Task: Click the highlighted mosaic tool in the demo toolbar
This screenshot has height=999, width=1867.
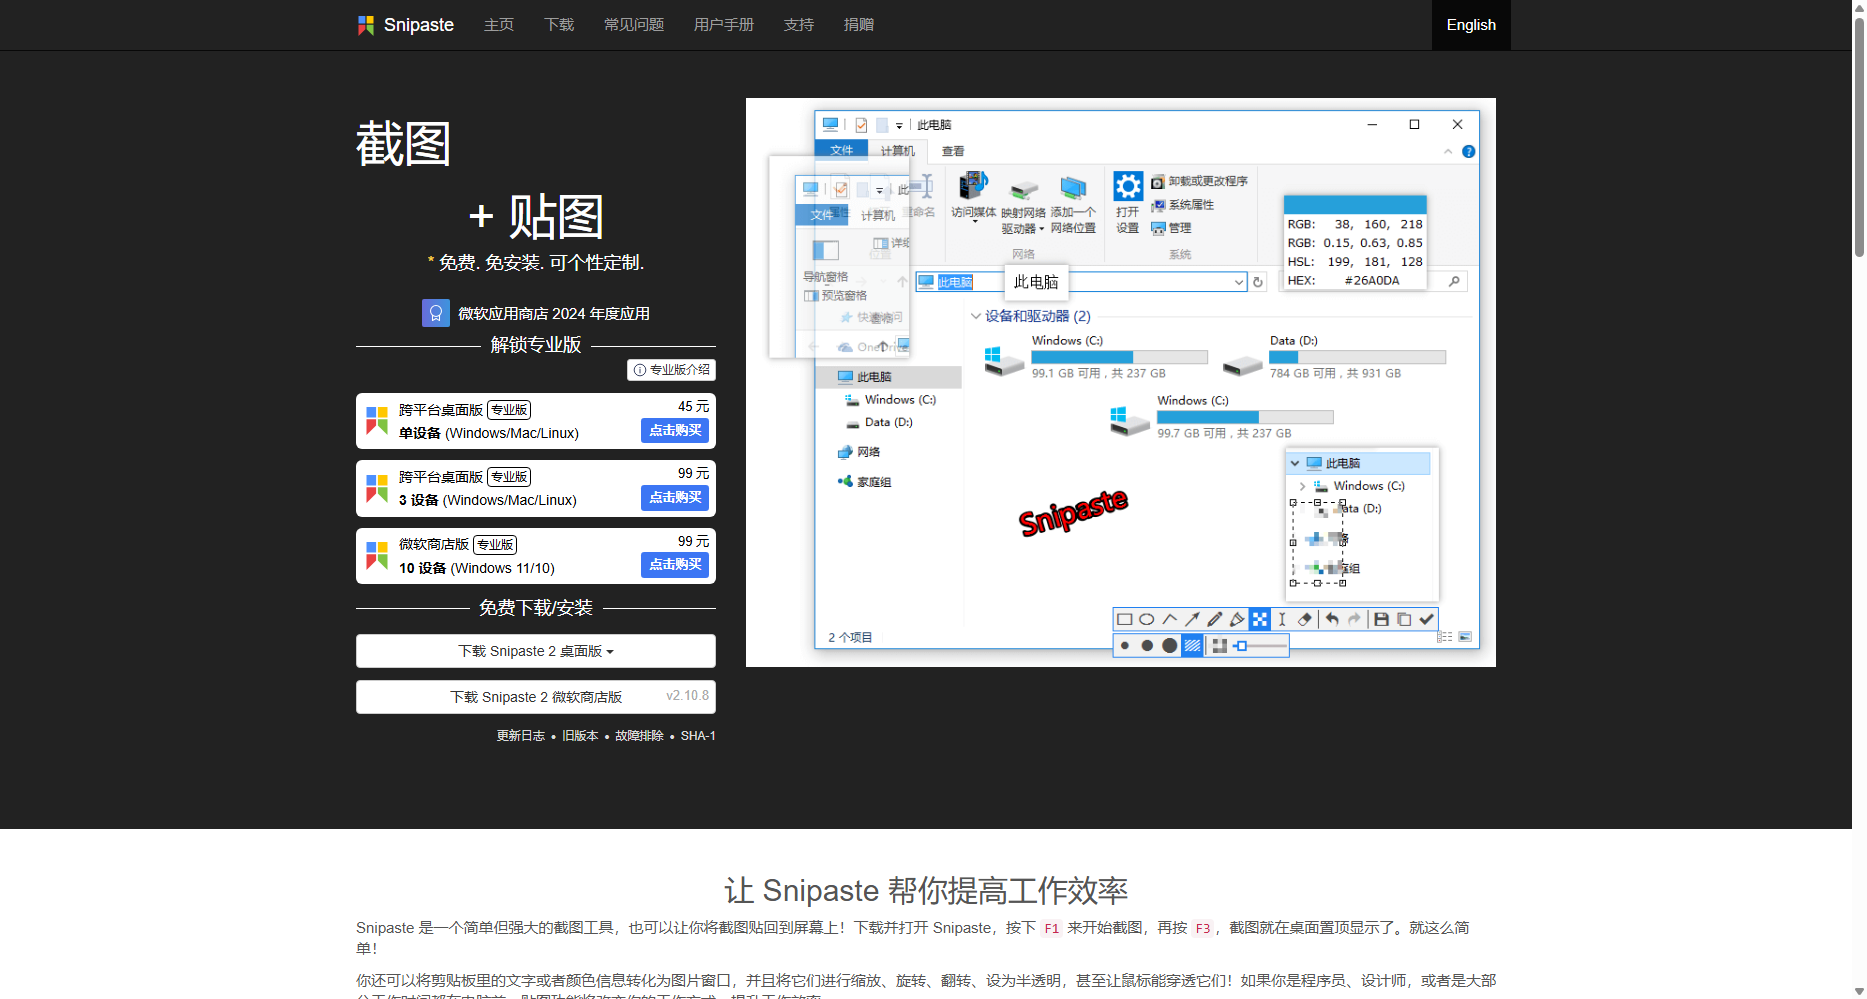Action: pos(1260,619)
